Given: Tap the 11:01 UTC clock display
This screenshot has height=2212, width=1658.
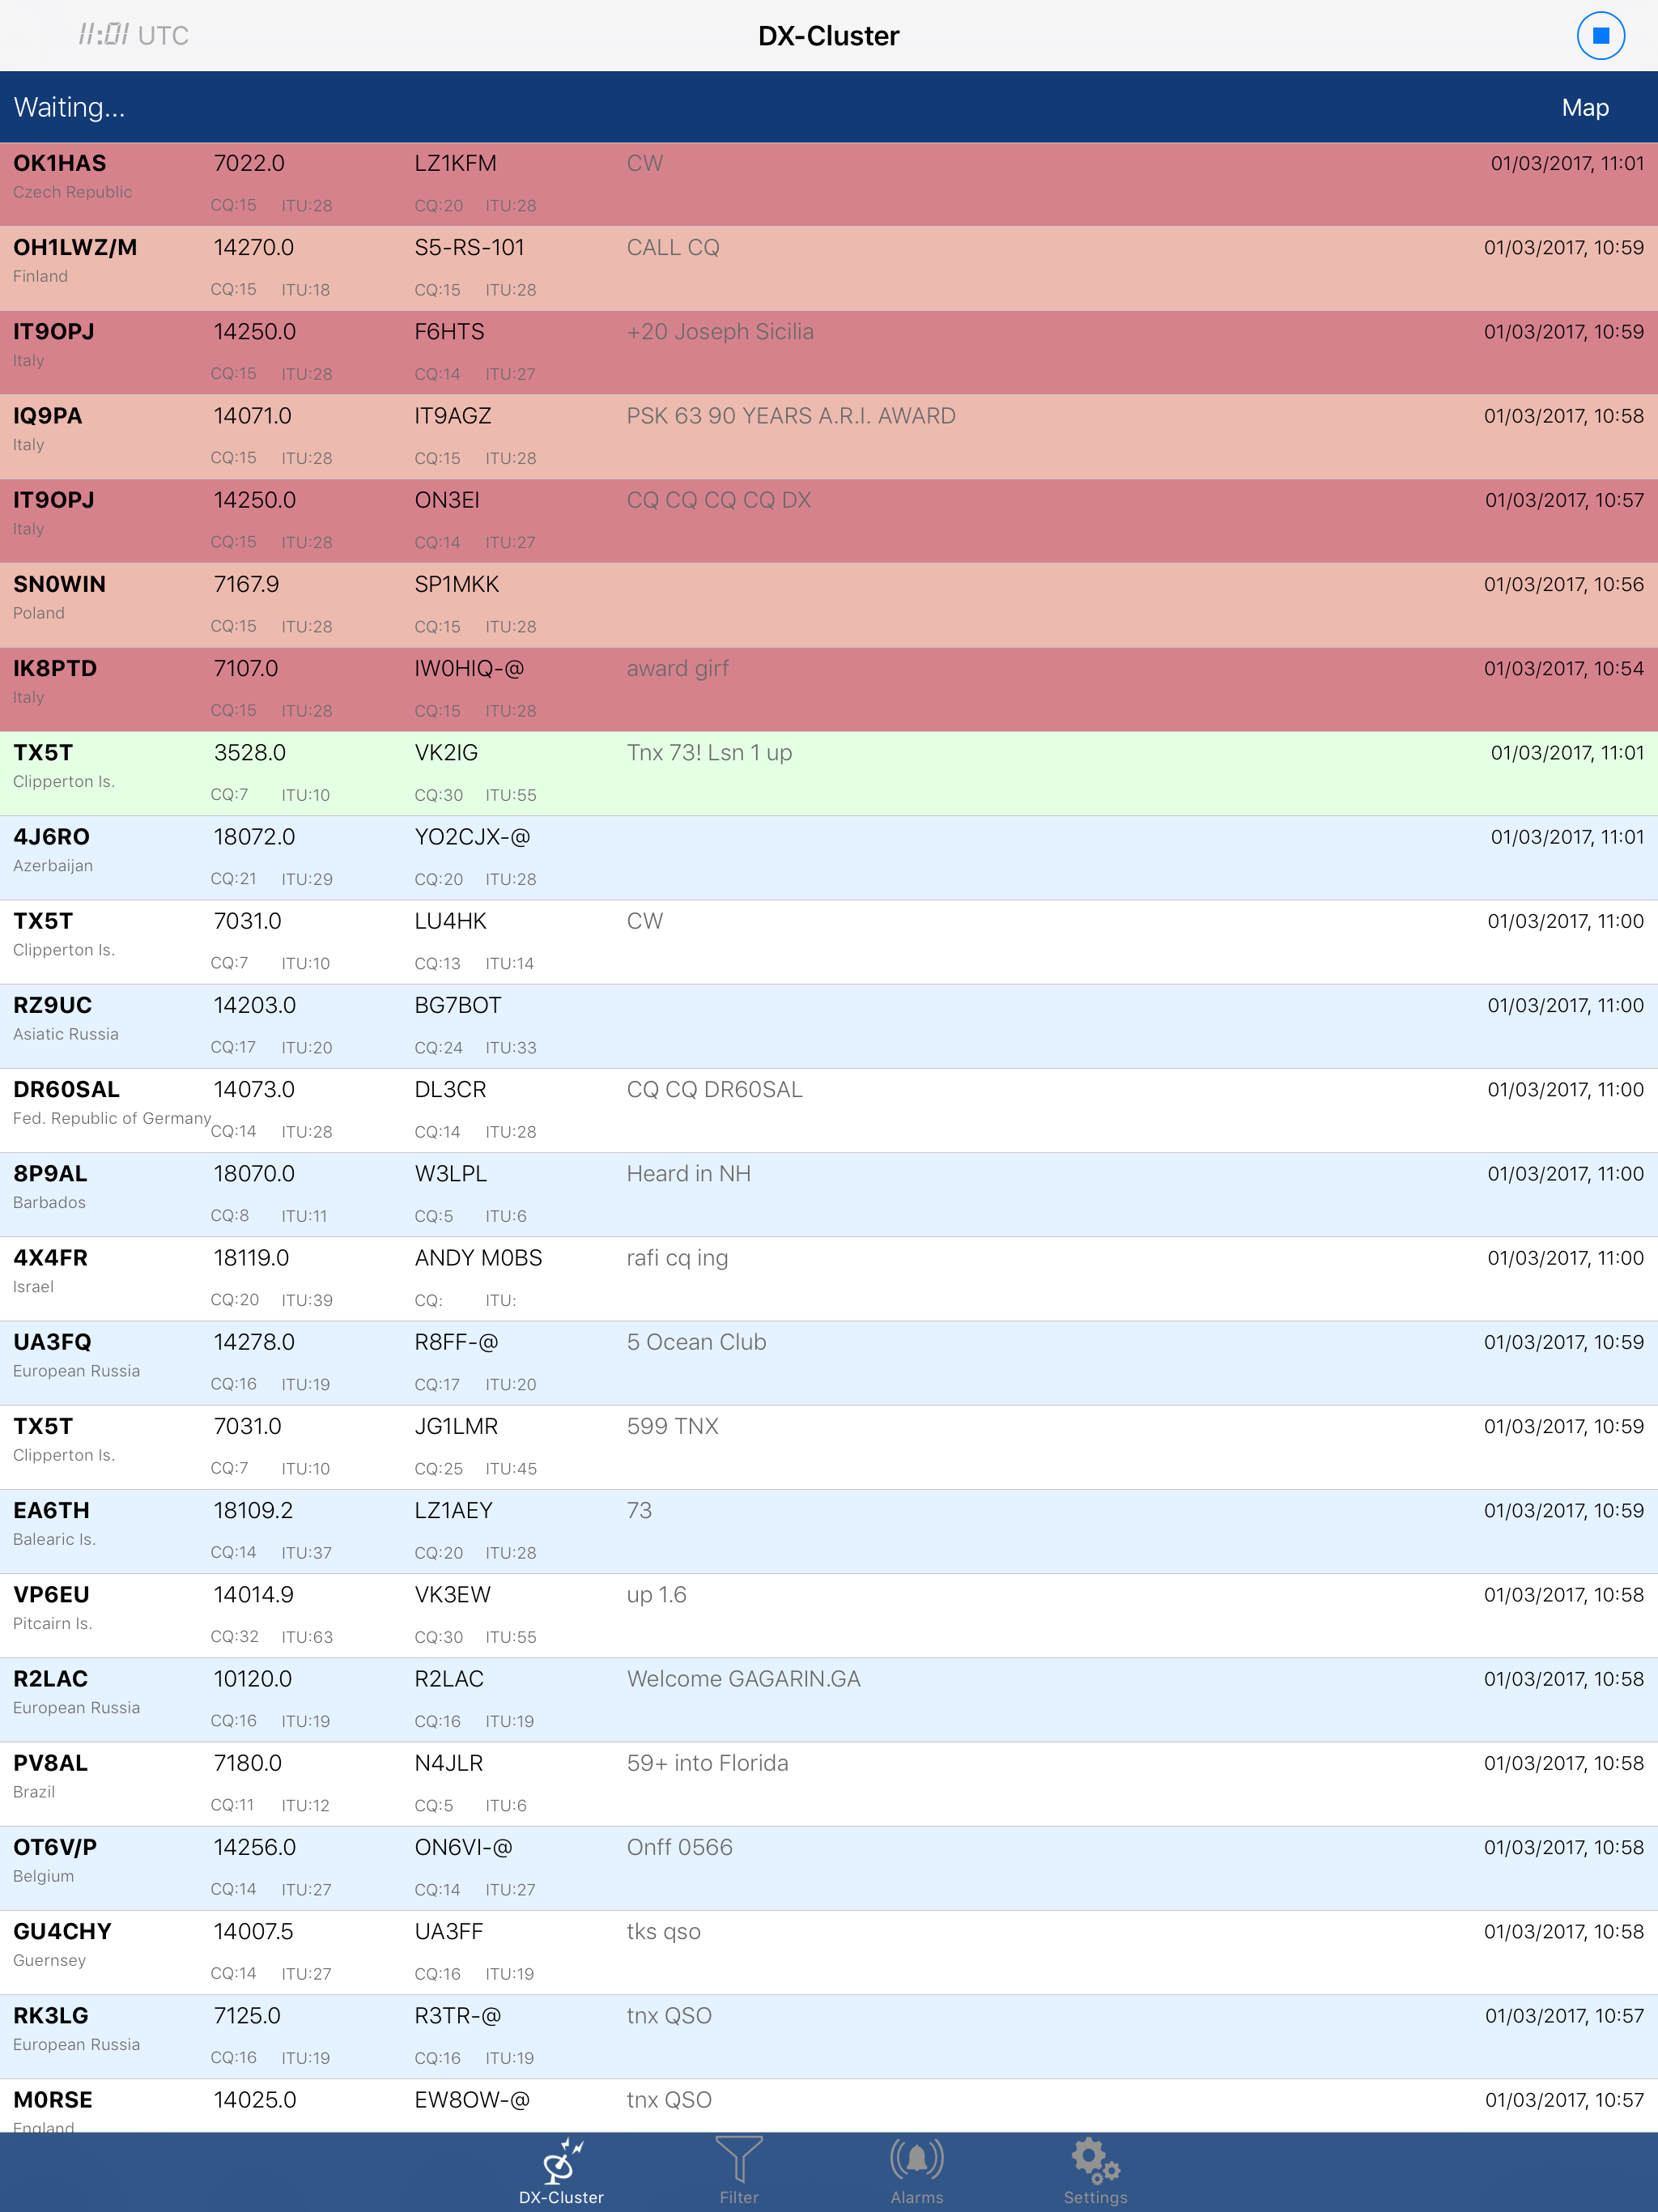Looking at the screenshot, I should coord(133,35).
